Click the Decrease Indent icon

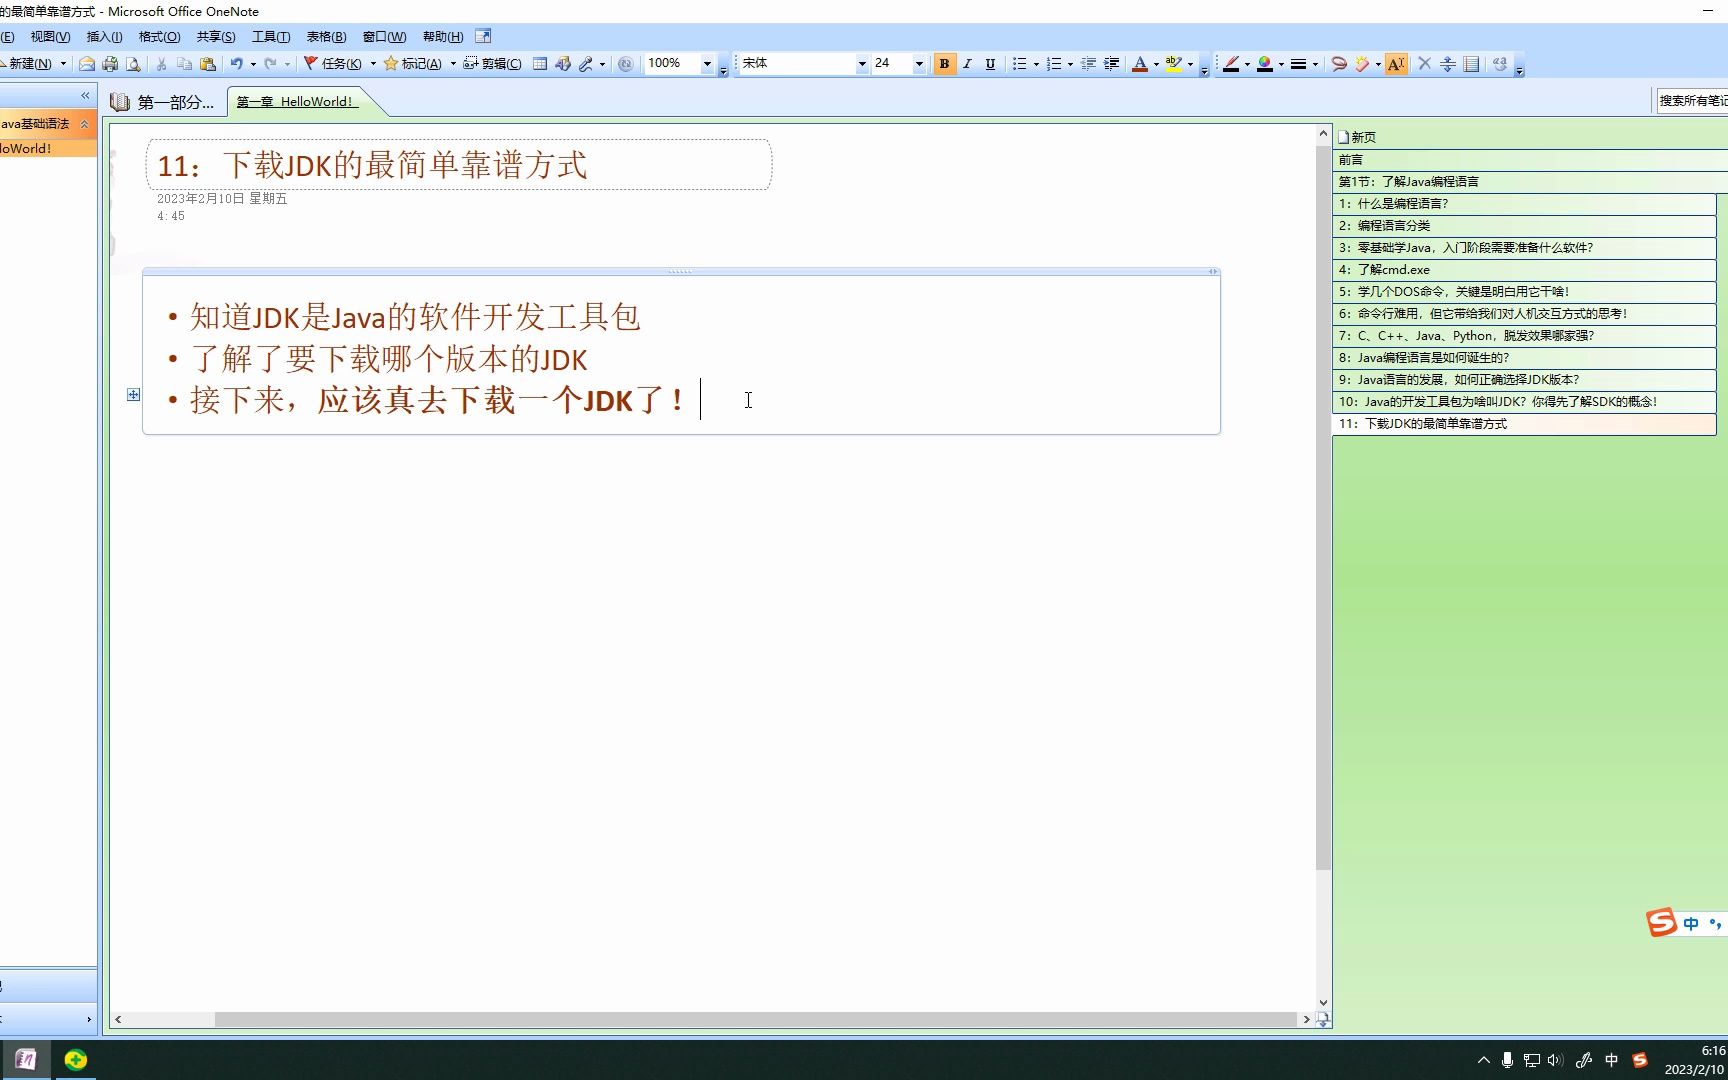tap(1088, 64)
